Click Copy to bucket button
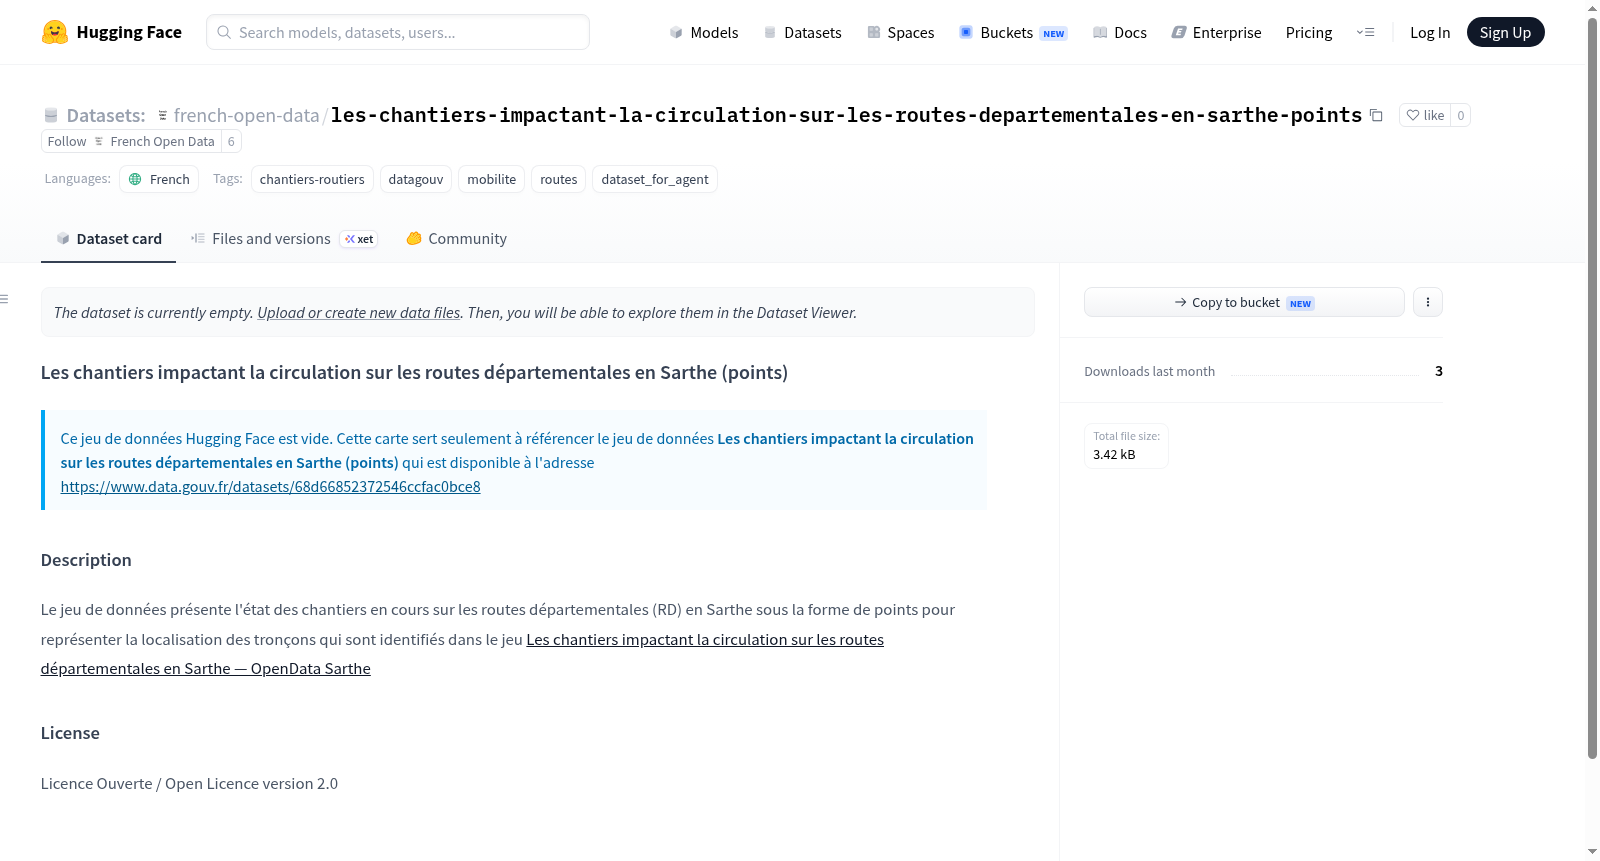The image size is (1600, 861). tap(1244, 302)
